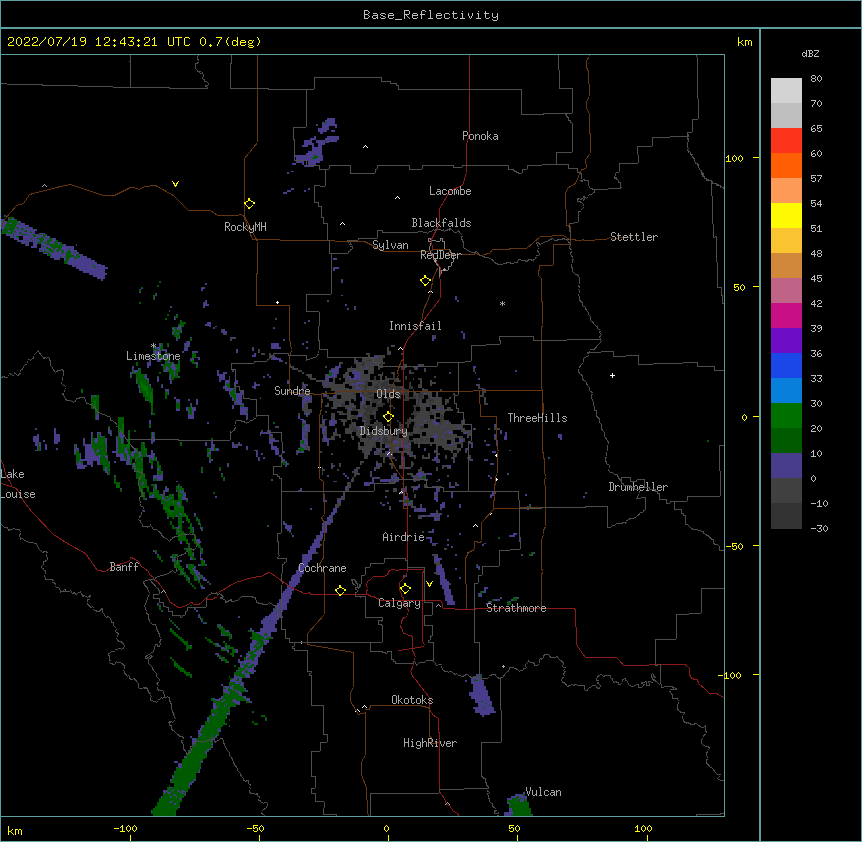
Task: Click the yellow marker above Calgary label
Action: coord(405,589)
